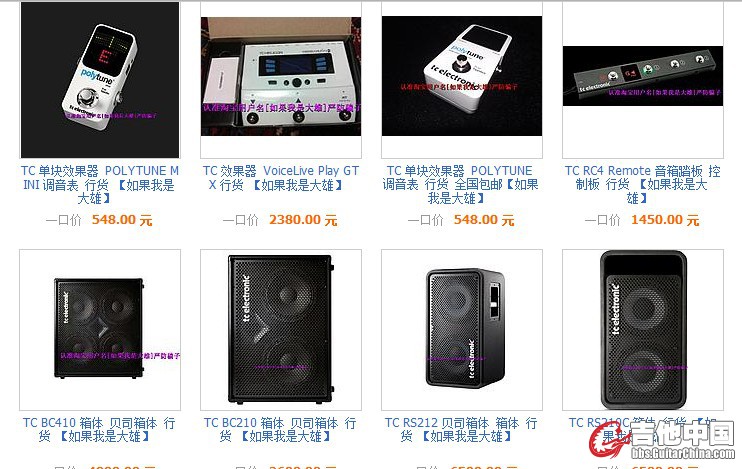Click the TC POLYTUNE MINI 调音表 title link

[100, 185]
